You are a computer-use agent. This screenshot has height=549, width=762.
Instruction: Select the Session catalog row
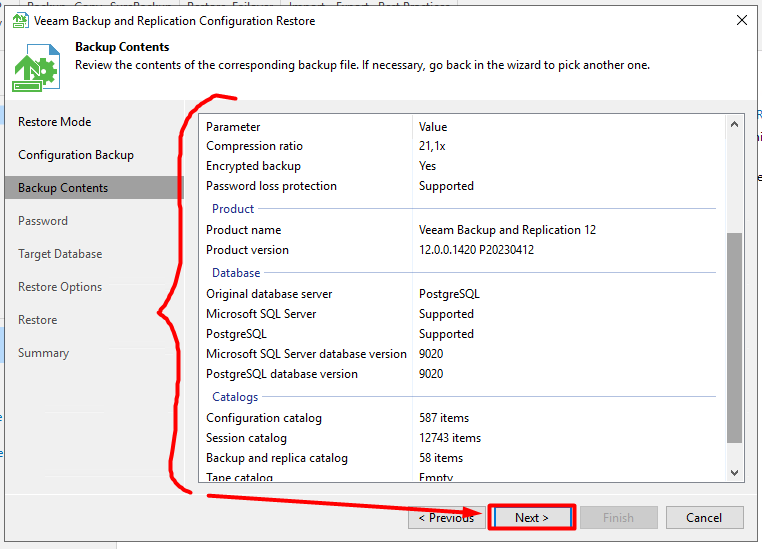(x=462, y=438)
